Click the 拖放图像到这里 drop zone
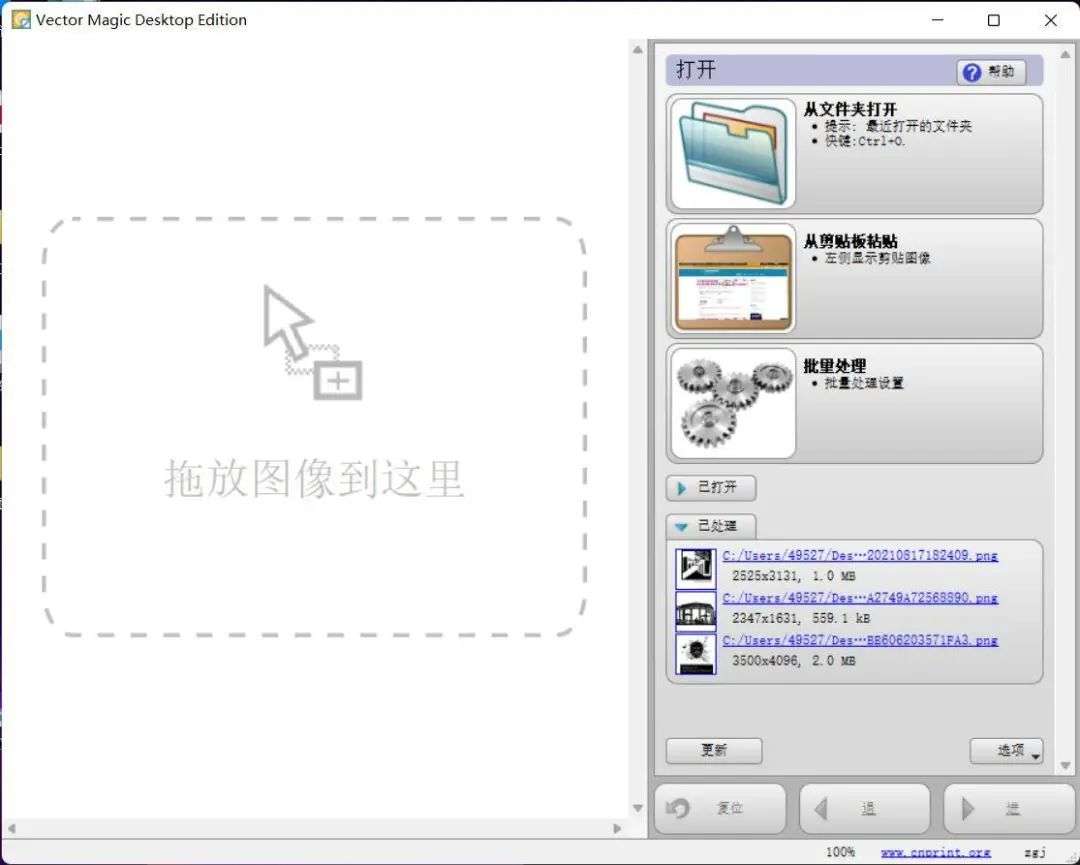The width and height of the screenshot is (1080, 865). point(314,428)
